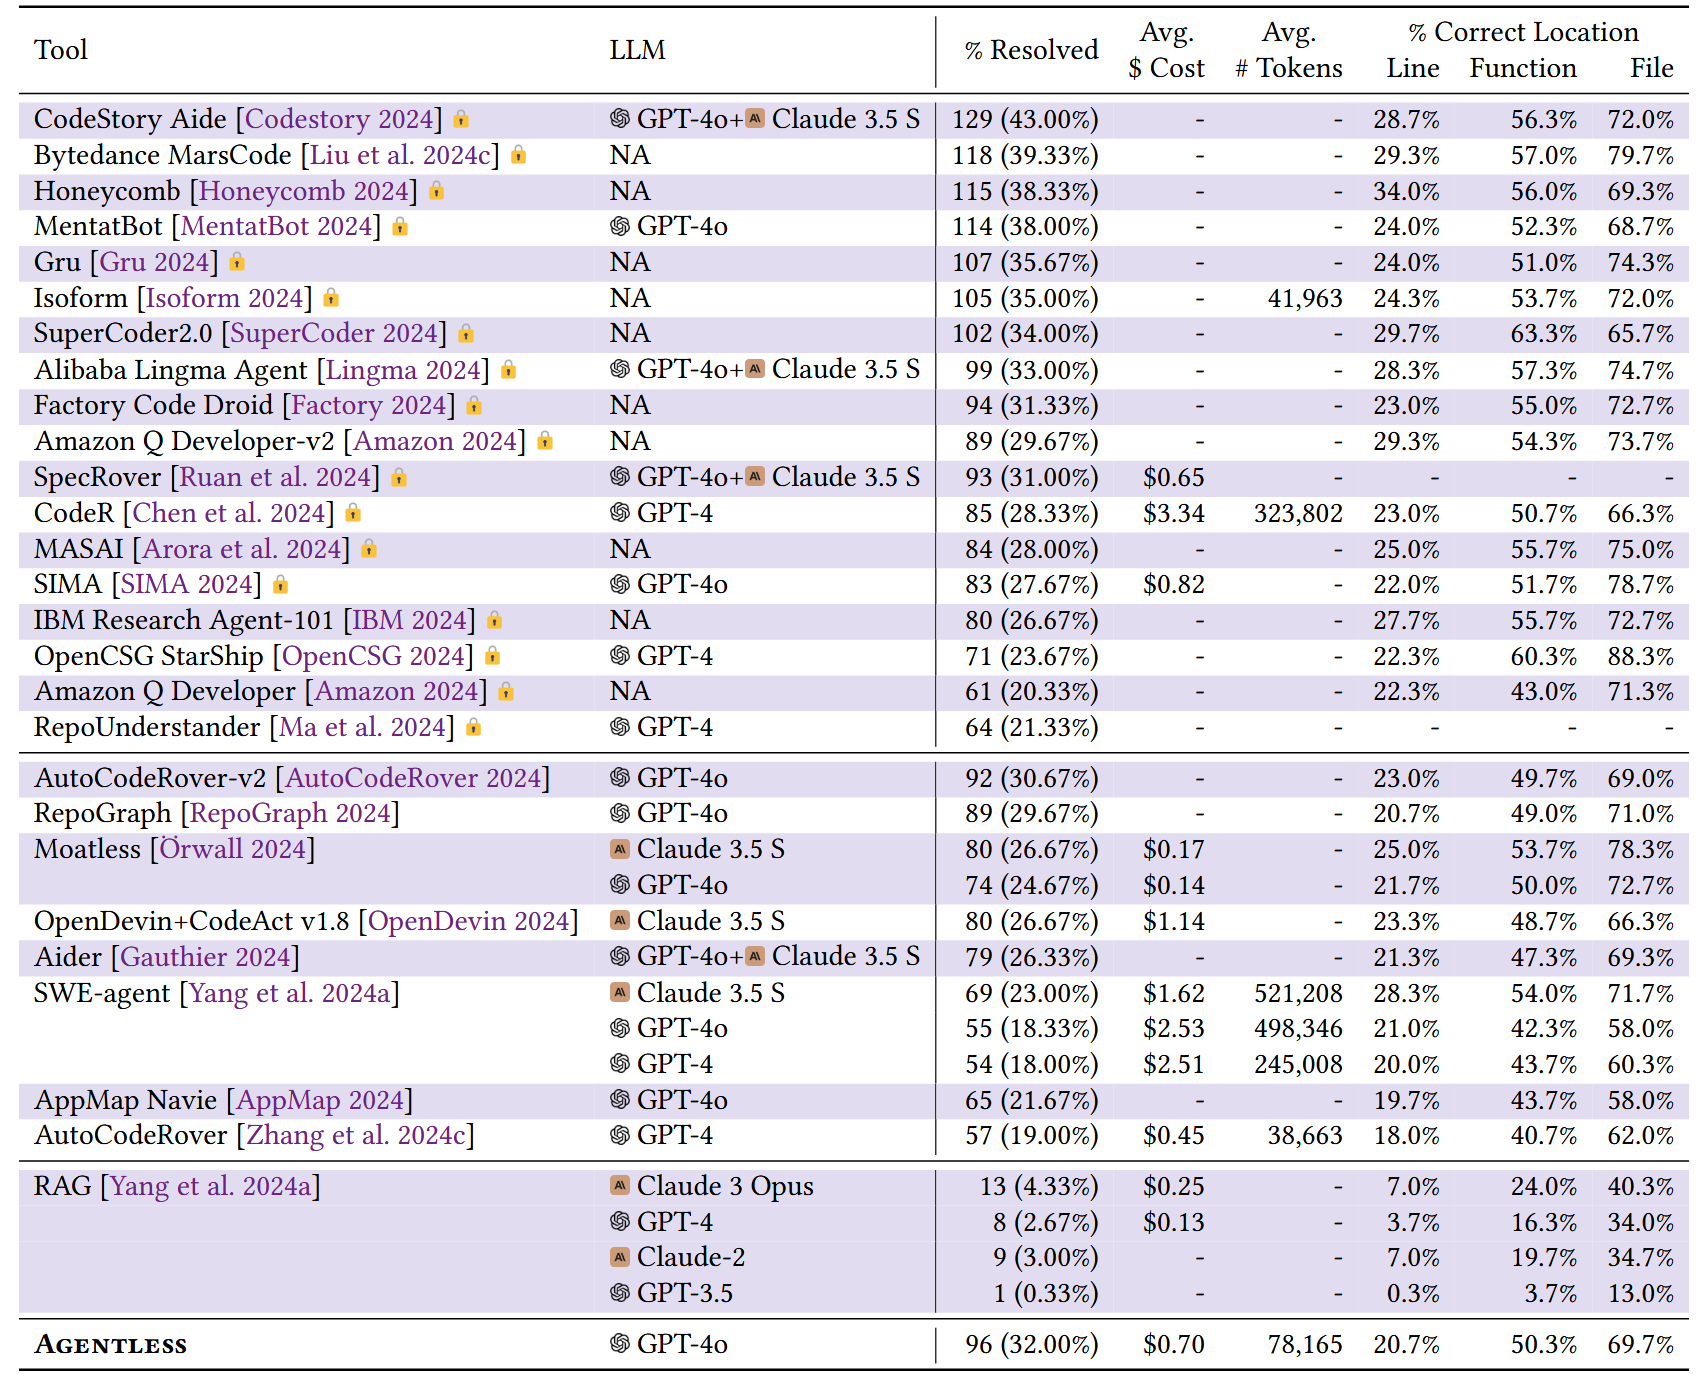Follow the OpenCSG 2024 reference link
1702x1374 pixels.
pos(373,656)
